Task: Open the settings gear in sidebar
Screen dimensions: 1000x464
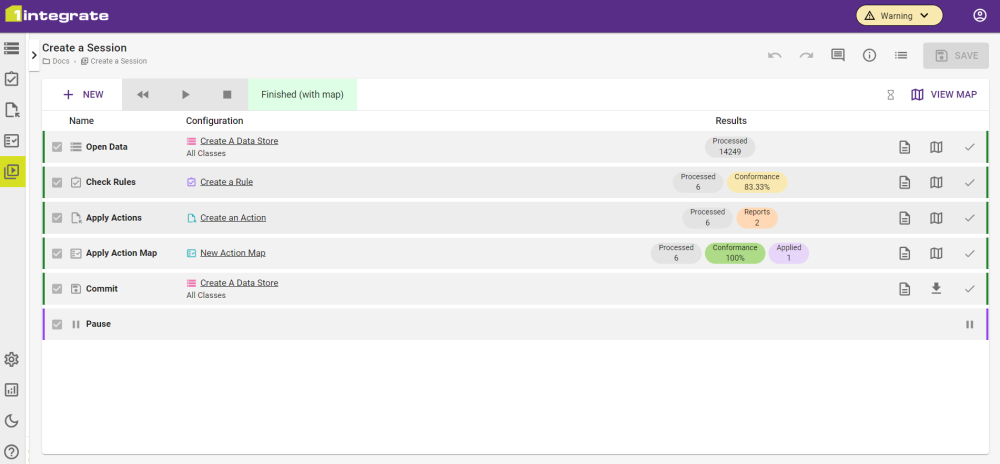Action: click(x=12, y=360)
